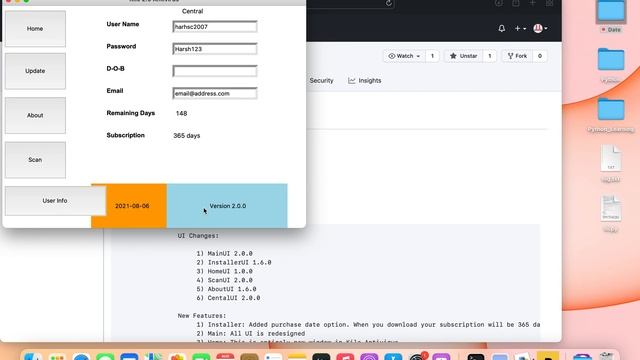Click 'InstallerUI 1.6.0' changelog line
This screenshot has height=360, width=640.
233,262
